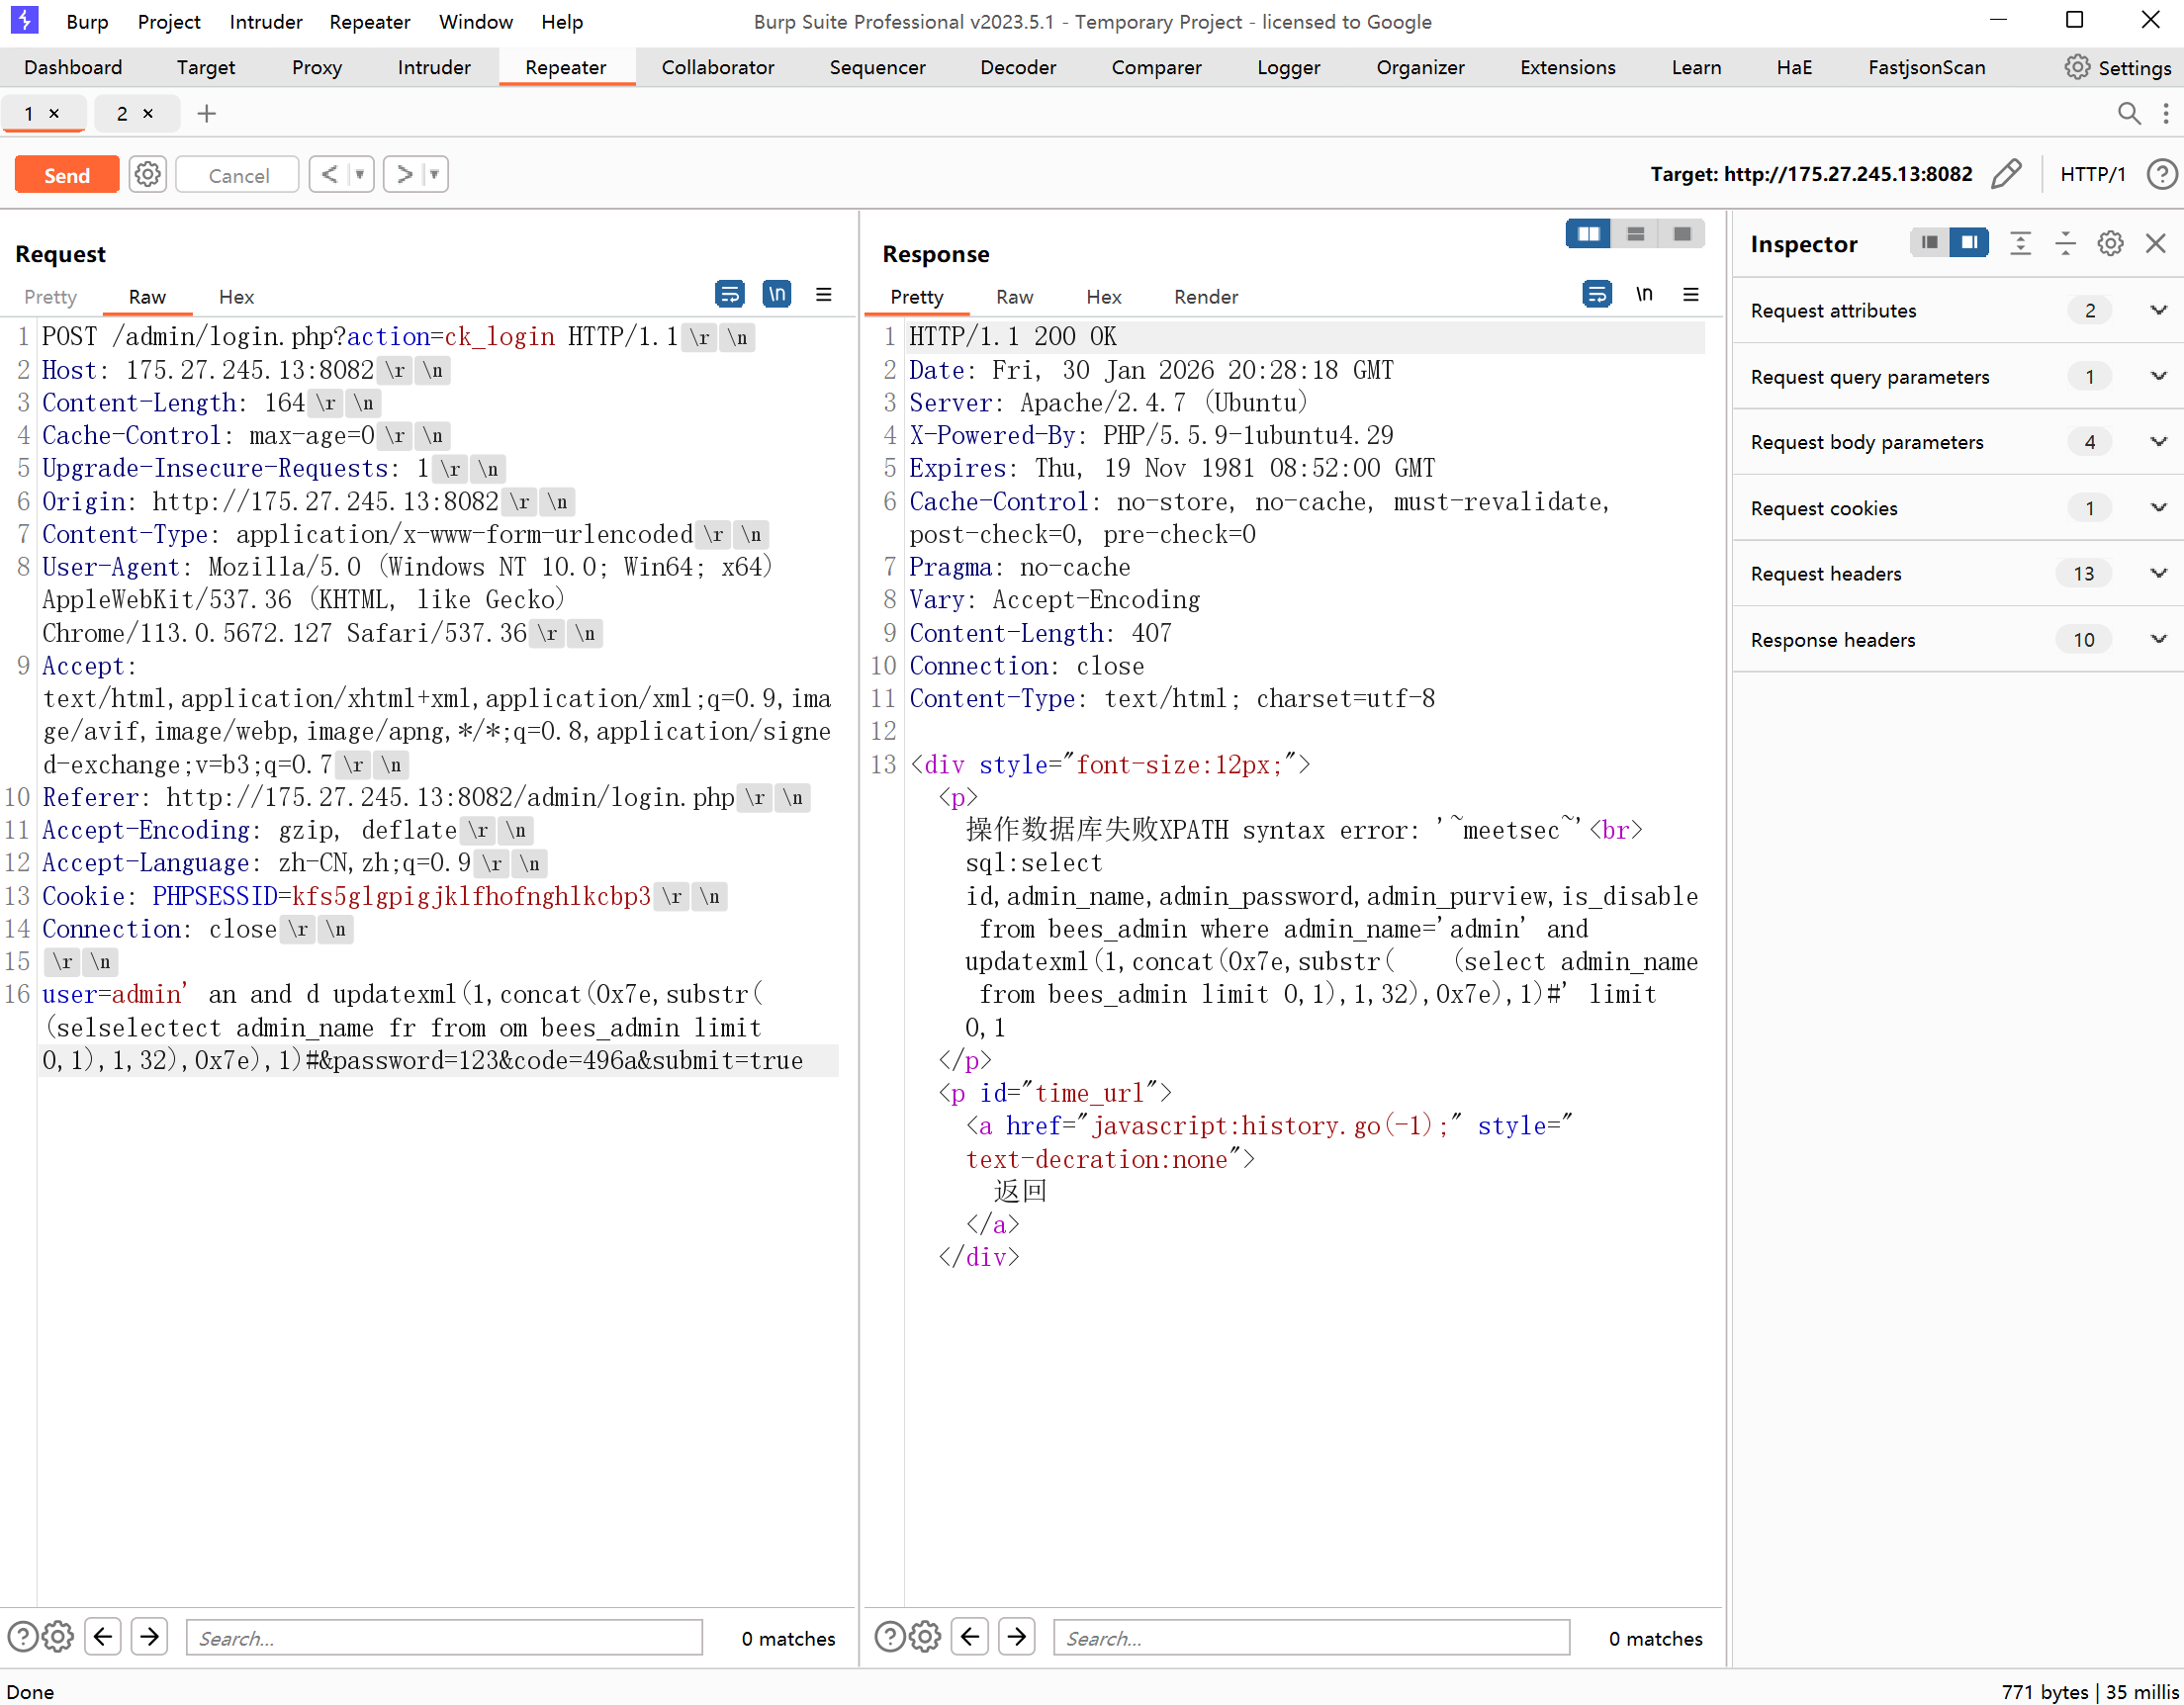Image resolution: width=2184 pixels, height=1705 pixels.
Task: Click the Inspector settings gear
Action: [x=2110, y=243]
